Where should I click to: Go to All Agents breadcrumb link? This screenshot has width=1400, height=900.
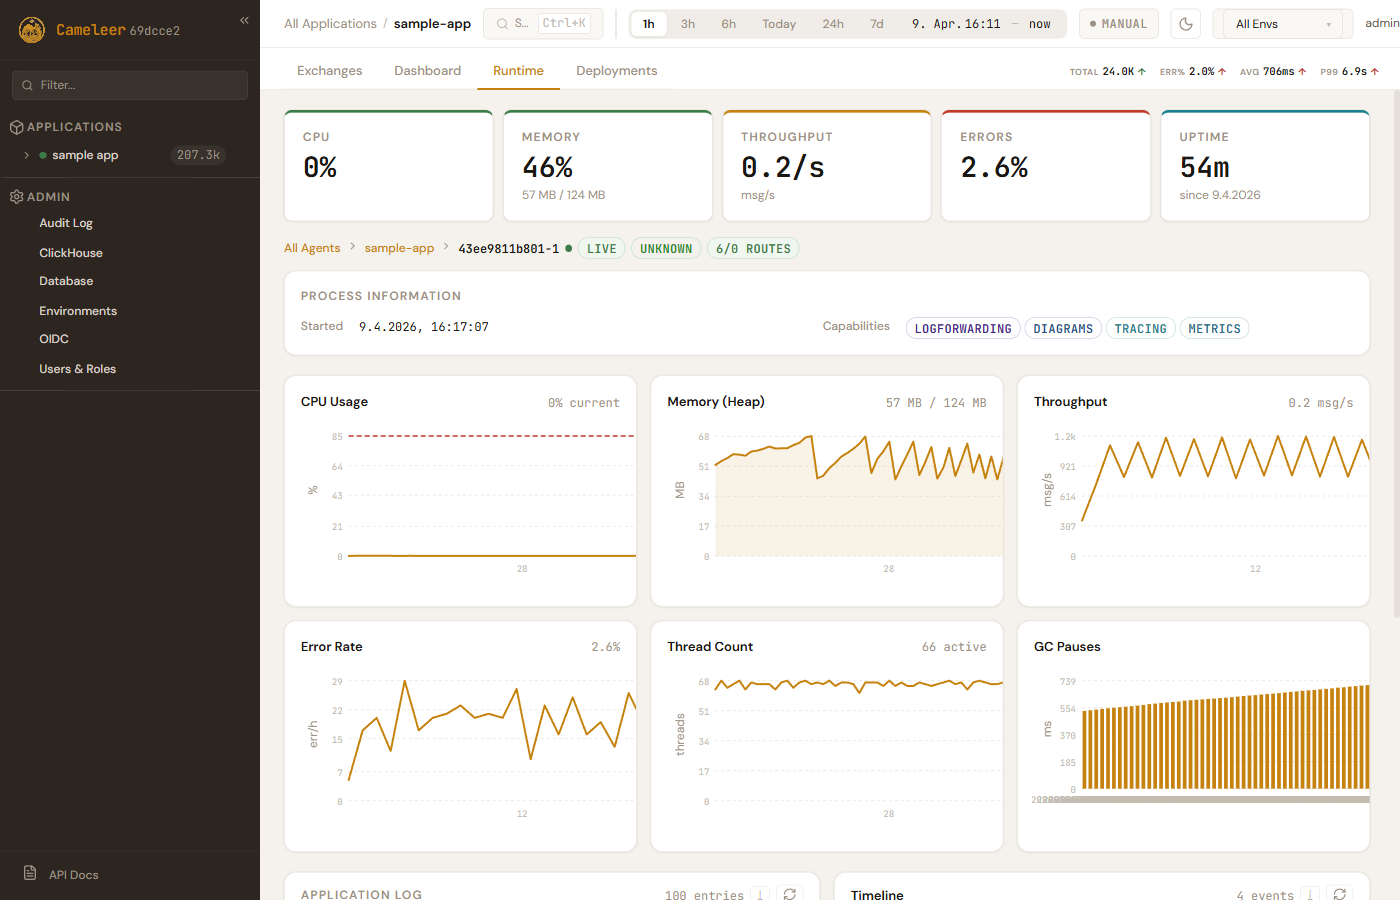(312, 248)
